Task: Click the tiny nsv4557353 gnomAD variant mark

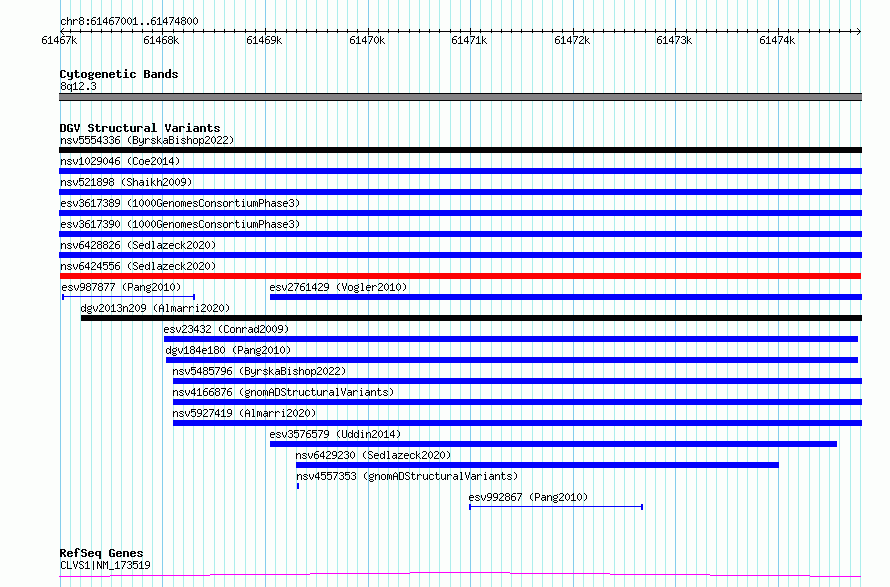Action: point(297,486)
